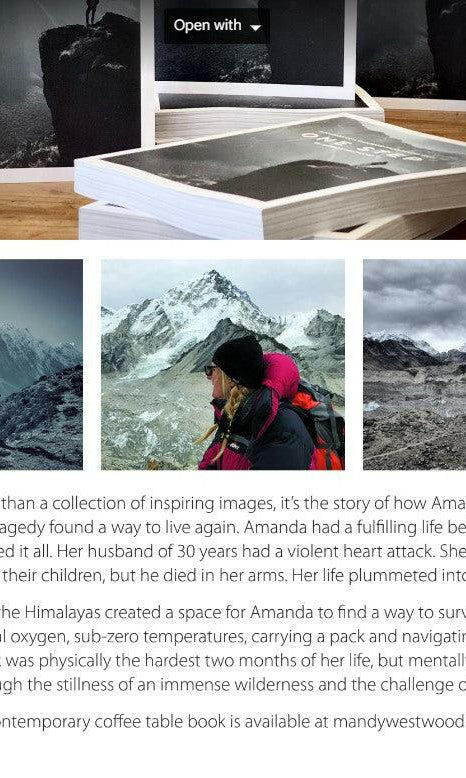Expand the Open with dropdown arrow
The width and height of the screenshot is (466, 778).
(256, 27)
